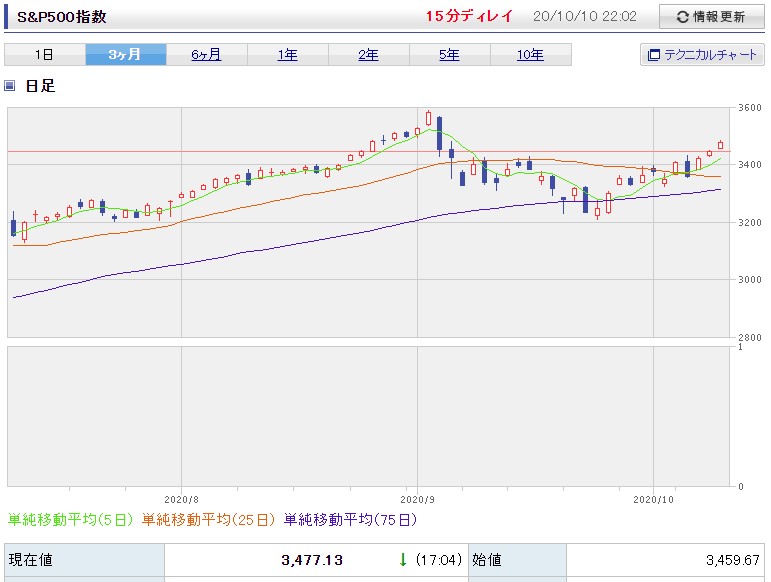
Task: Click the tallest red candlestick near 3600
Action: [429, 118]
